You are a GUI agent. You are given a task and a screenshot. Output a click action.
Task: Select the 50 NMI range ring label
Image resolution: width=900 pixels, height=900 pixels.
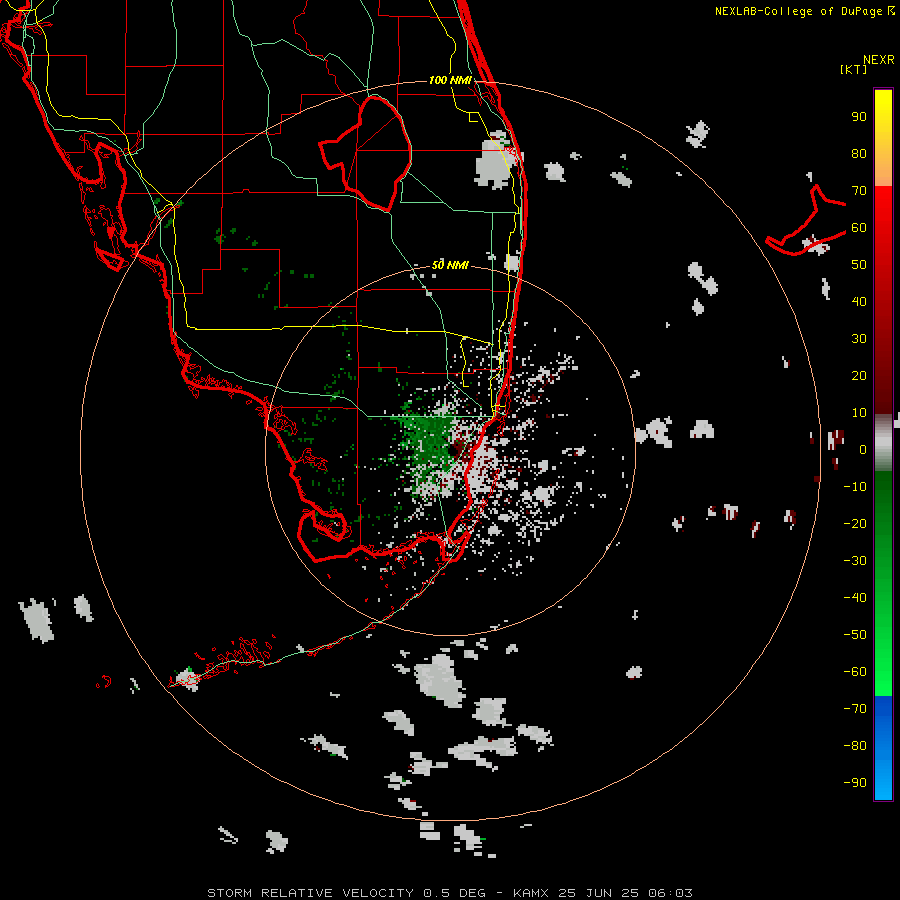pos(450,265)
